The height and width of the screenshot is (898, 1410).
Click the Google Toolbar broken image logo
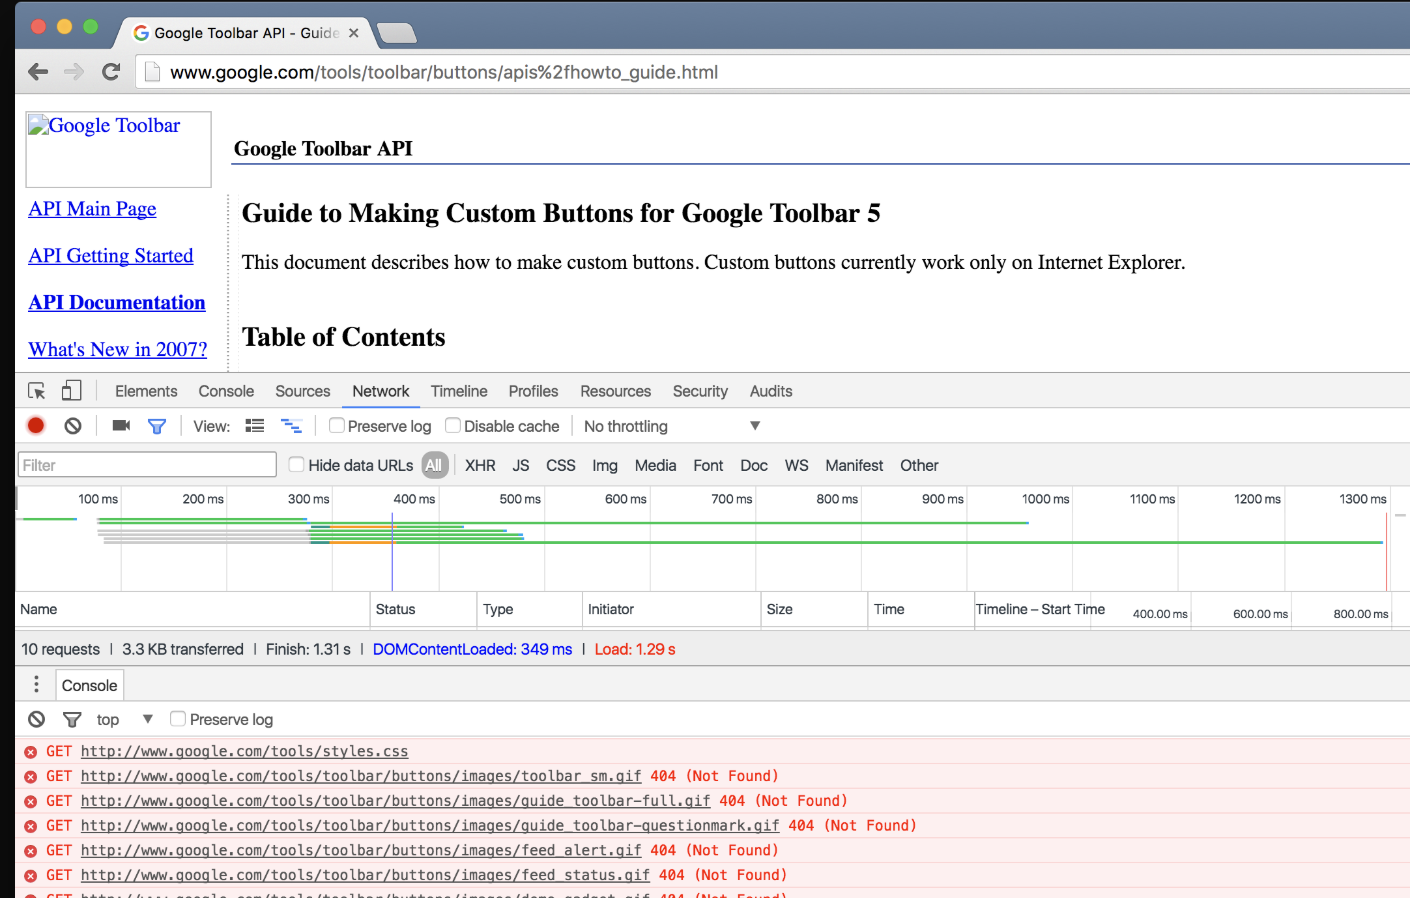[118, 149]
